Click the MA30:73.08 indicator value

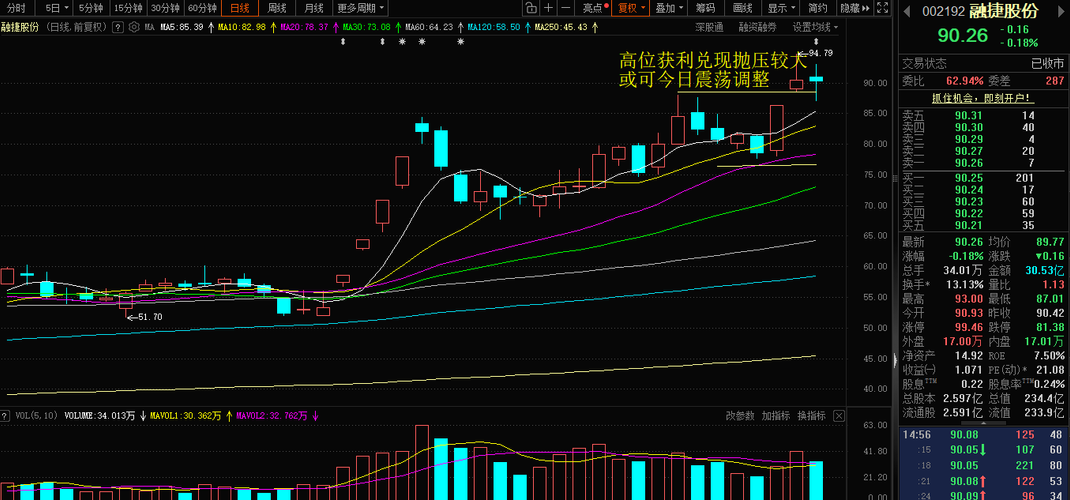(366, 27)
